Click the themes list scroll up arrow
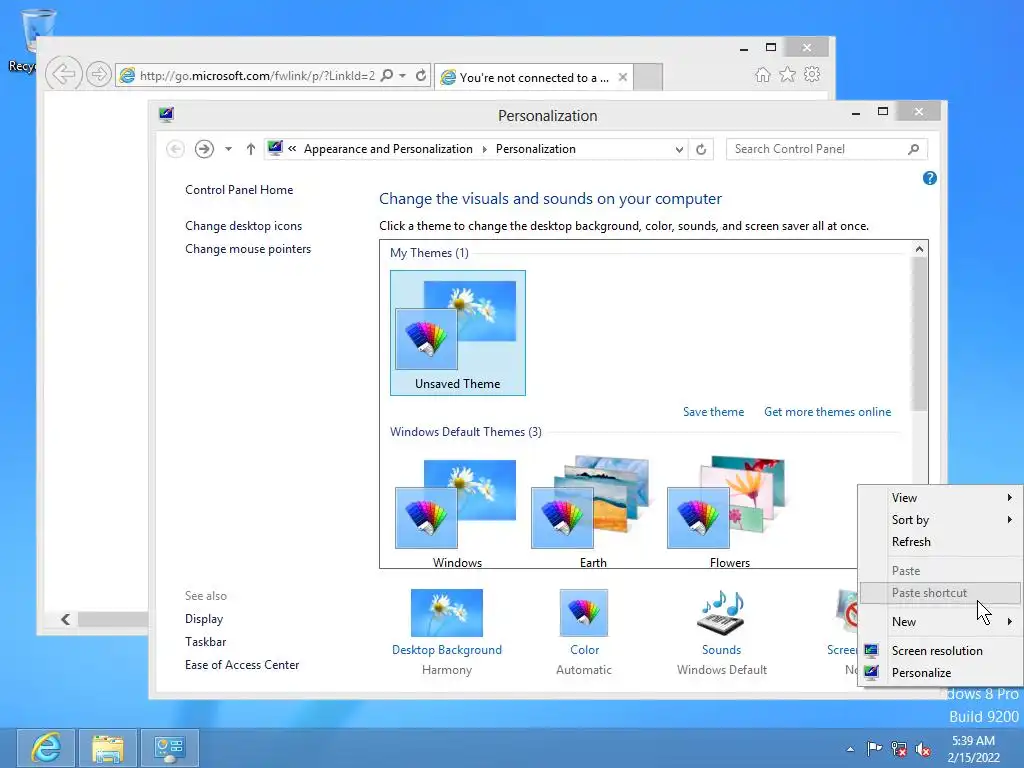The width and height of the screenshot is (1024, 768). (919, 249)
